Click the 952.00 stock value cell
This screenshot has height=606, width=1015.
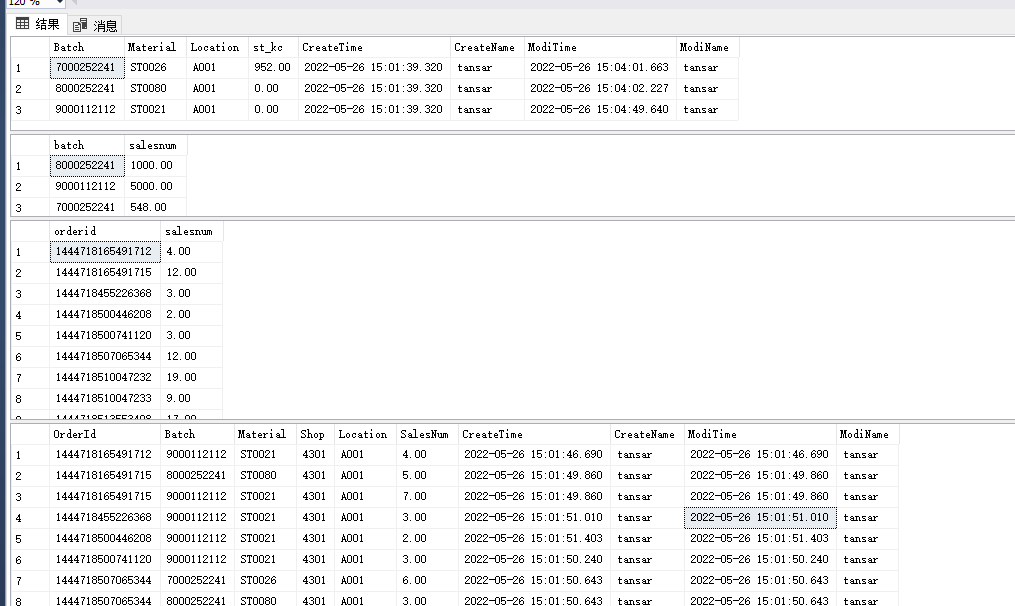click(273, 67)
